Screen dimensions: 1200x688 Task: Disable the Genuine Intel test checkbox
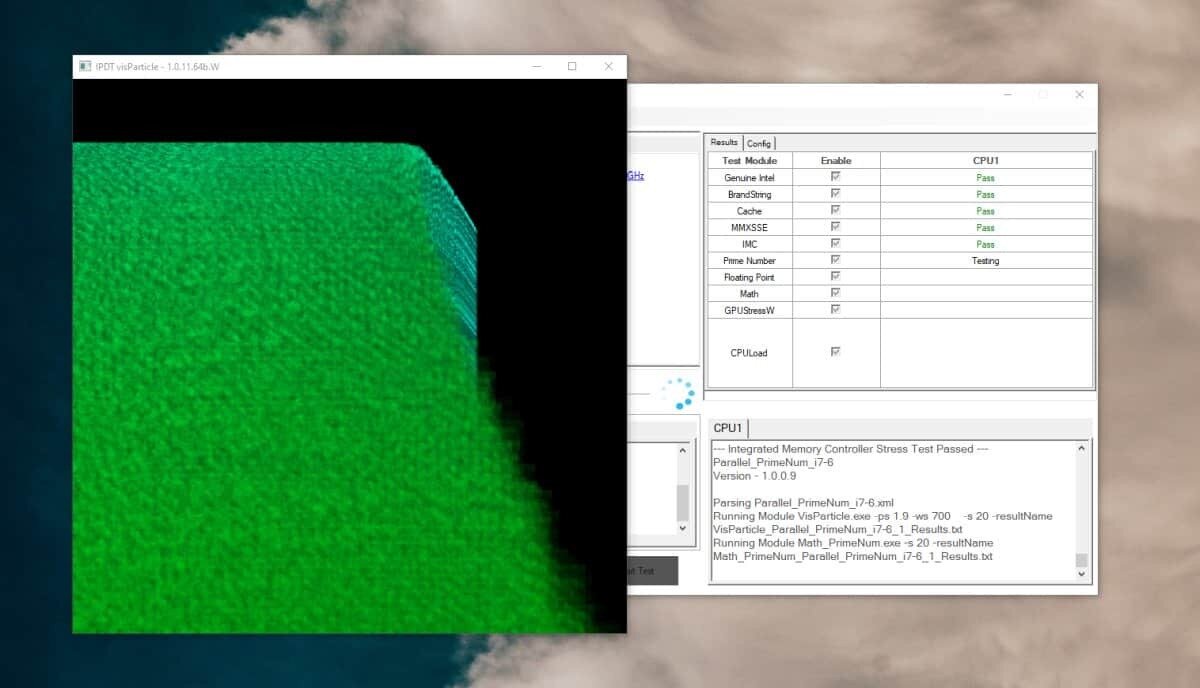click(835, 177)
